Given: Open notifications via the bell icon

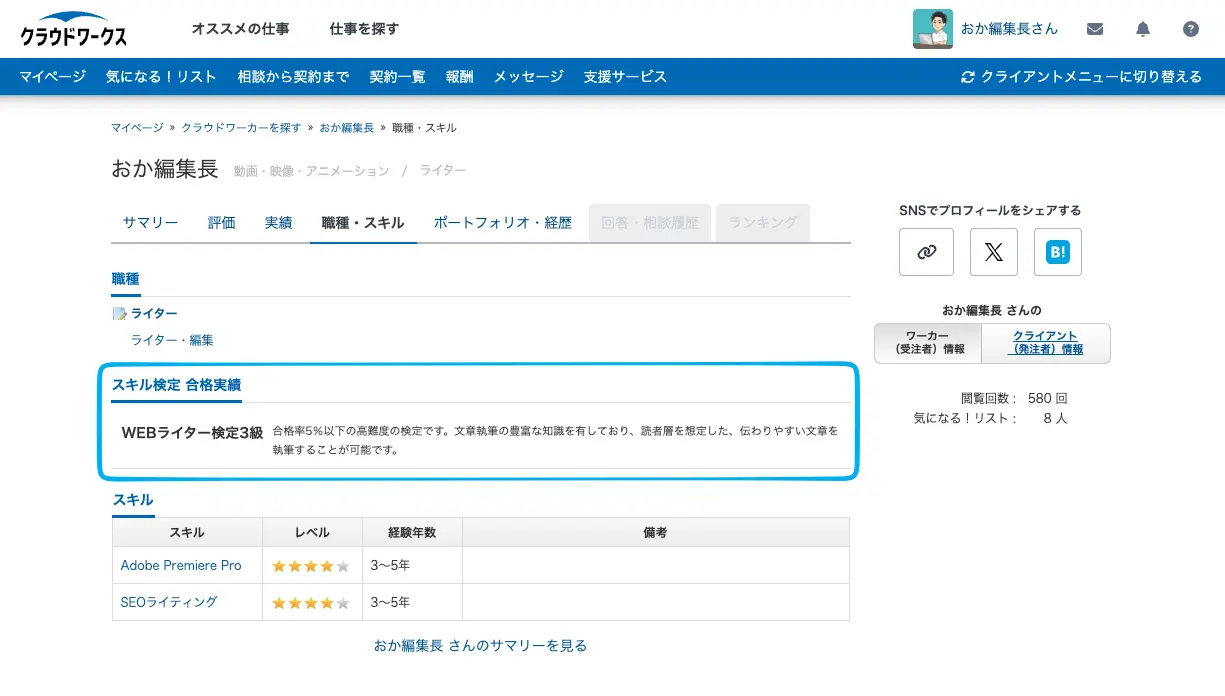Looking at the screenshot, I should pyautogui.click(x=1143, y=29).
